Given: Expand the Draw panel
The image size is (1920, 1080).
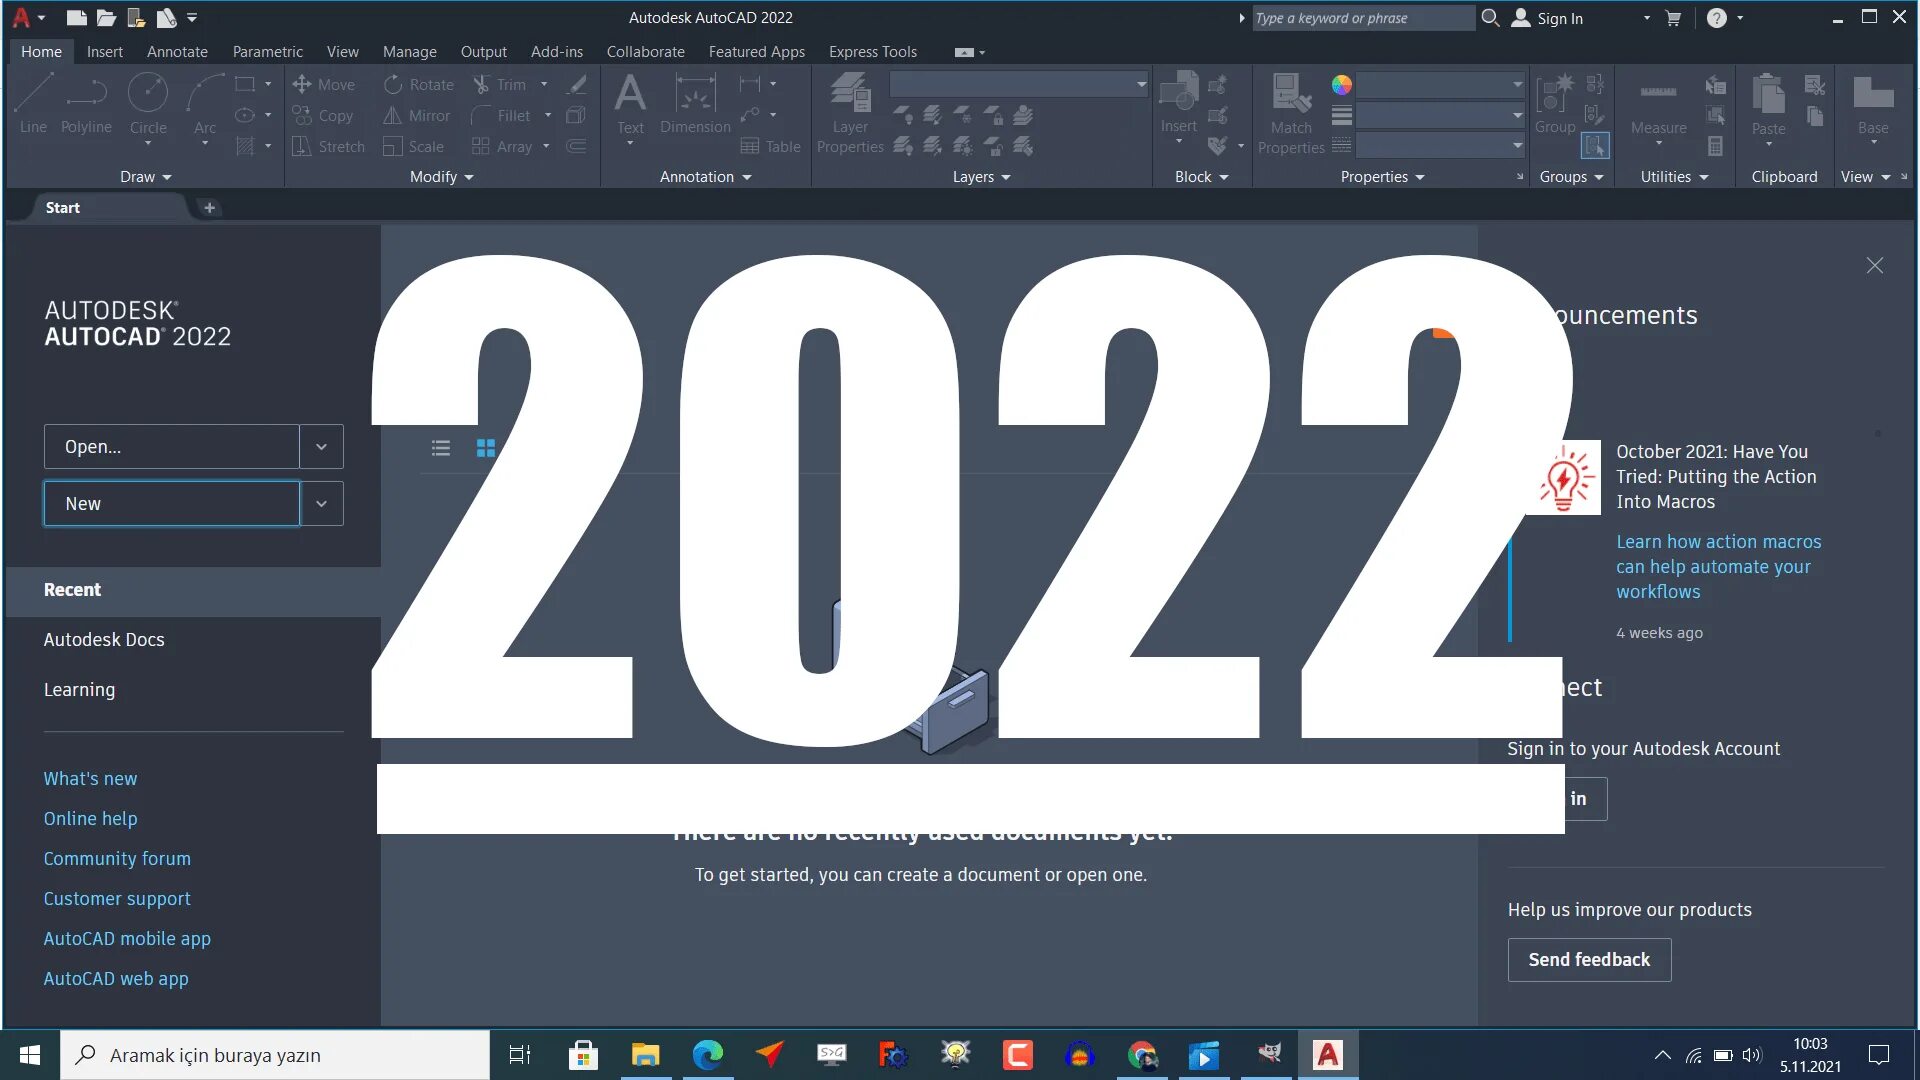Looking at the screenshot, I should pos(146,177).
